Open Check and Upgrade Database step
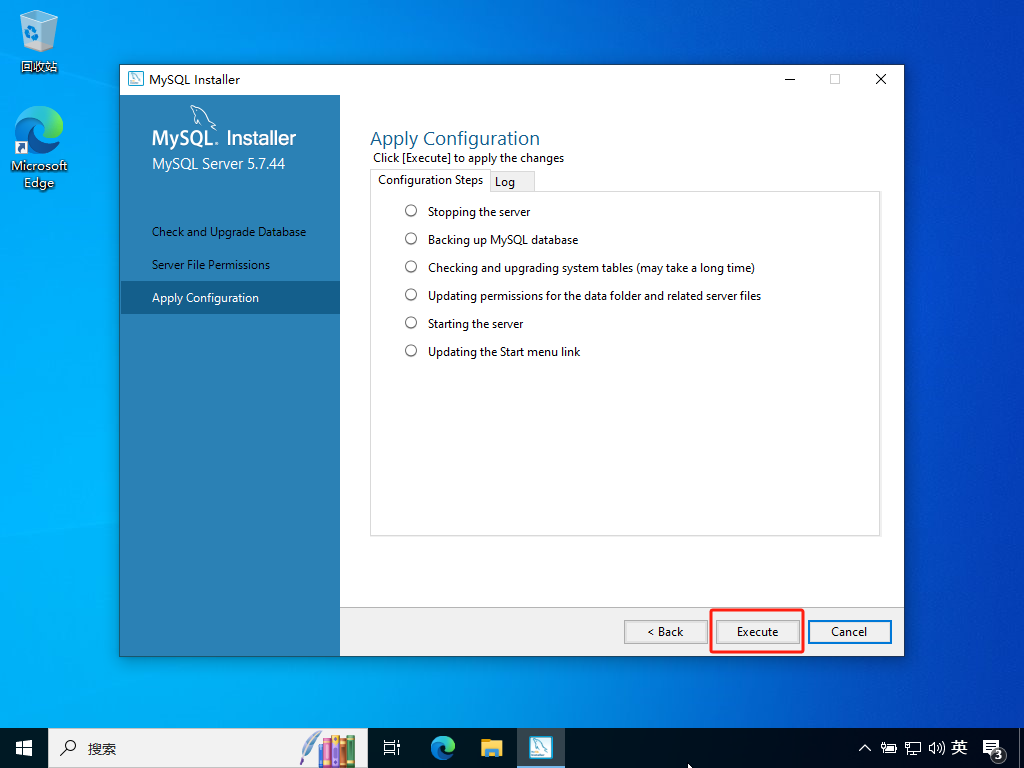The image size is (1024, 768). pyautogui.click(x=229, y=232)
